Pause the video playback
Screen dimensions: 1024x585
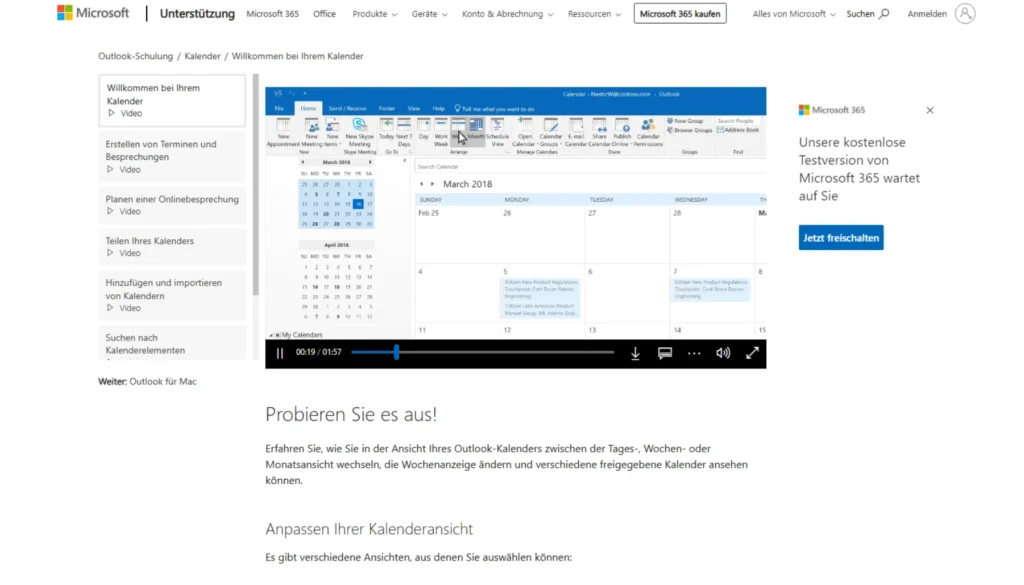pyautogui.click(x=280, y=353)
